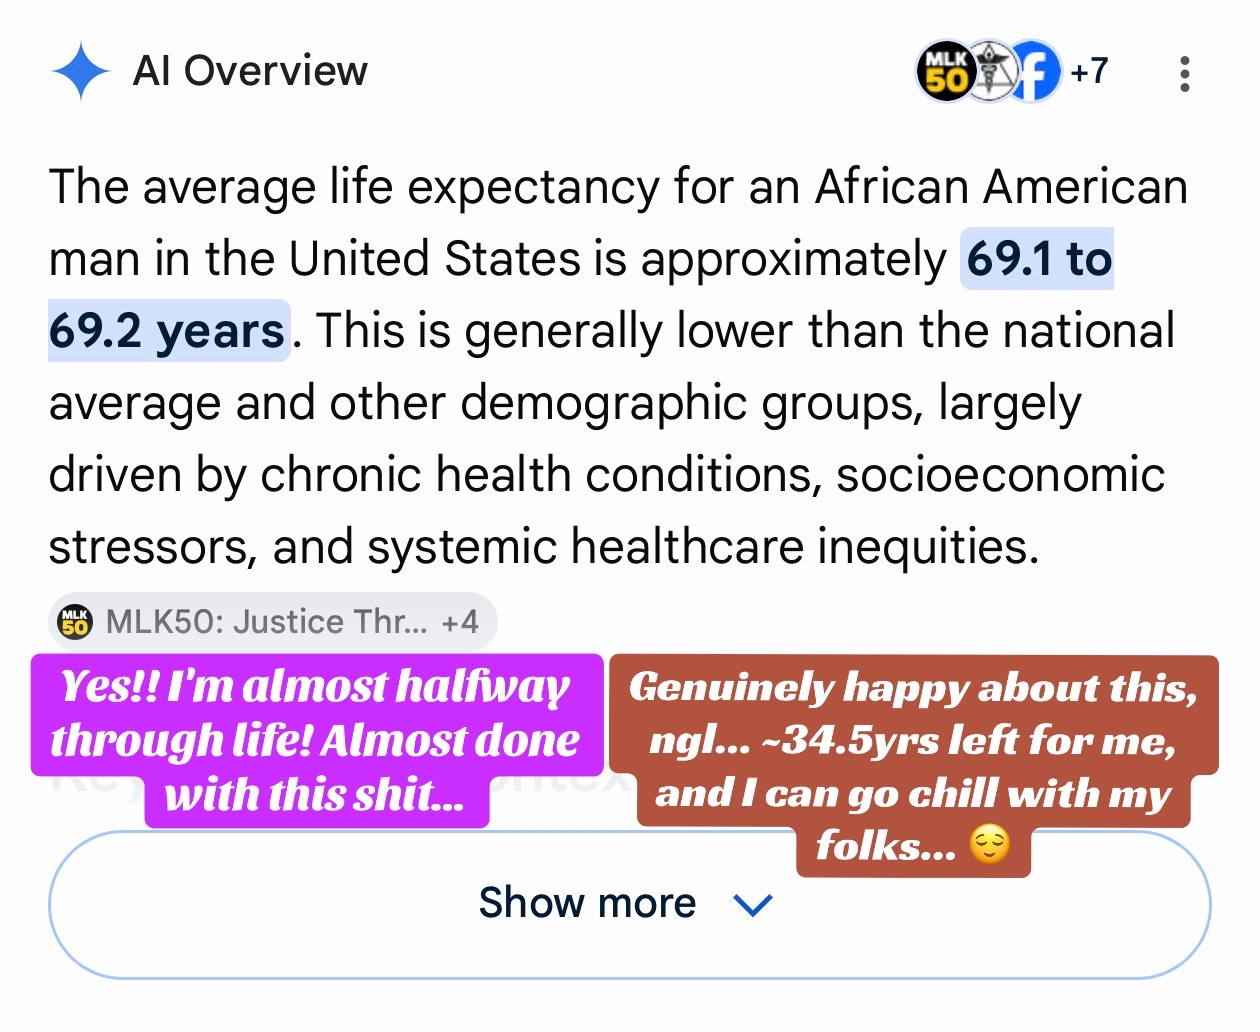Image resolution: width=1260 pixels, height=1032 pixels.
Task: Expand the Show more chevron arrow
Action: tap(753, 905)
